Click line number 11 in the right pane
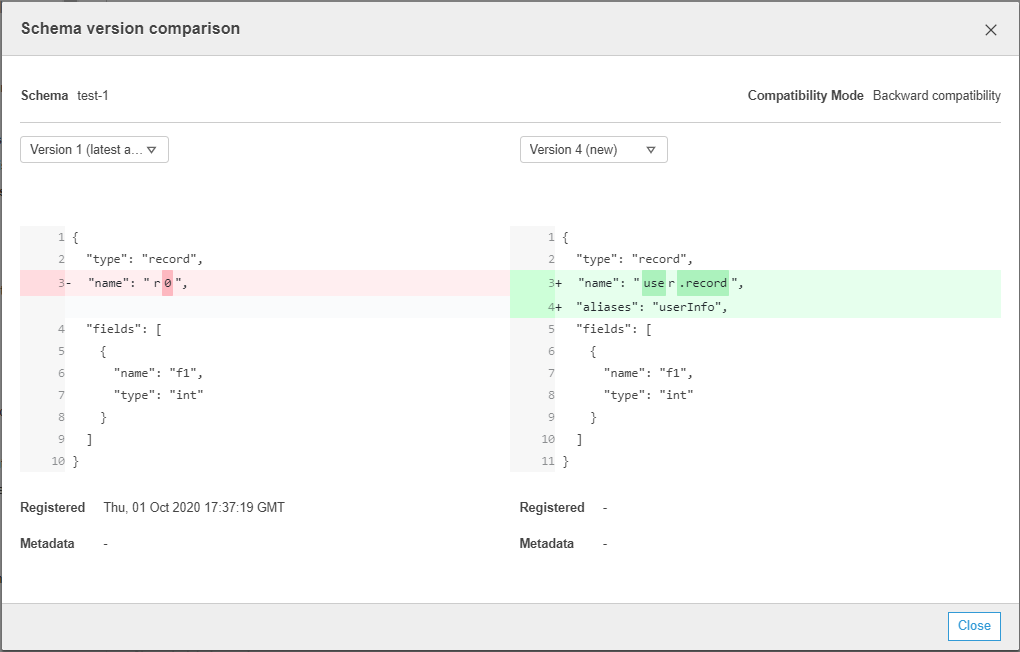 point(547,461)
